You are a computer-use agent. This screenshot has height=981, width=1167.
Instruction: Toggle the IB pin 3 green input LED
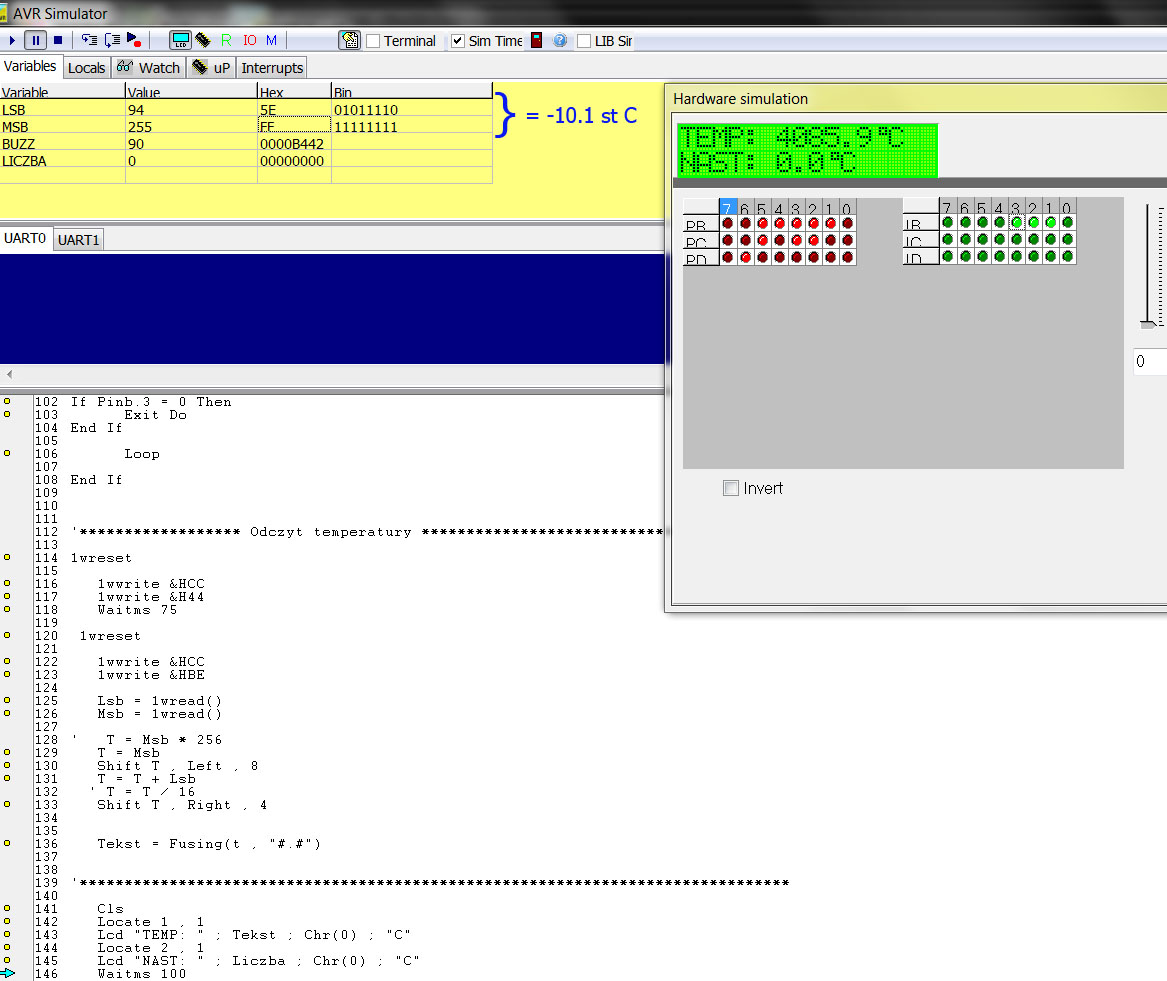1017,223
